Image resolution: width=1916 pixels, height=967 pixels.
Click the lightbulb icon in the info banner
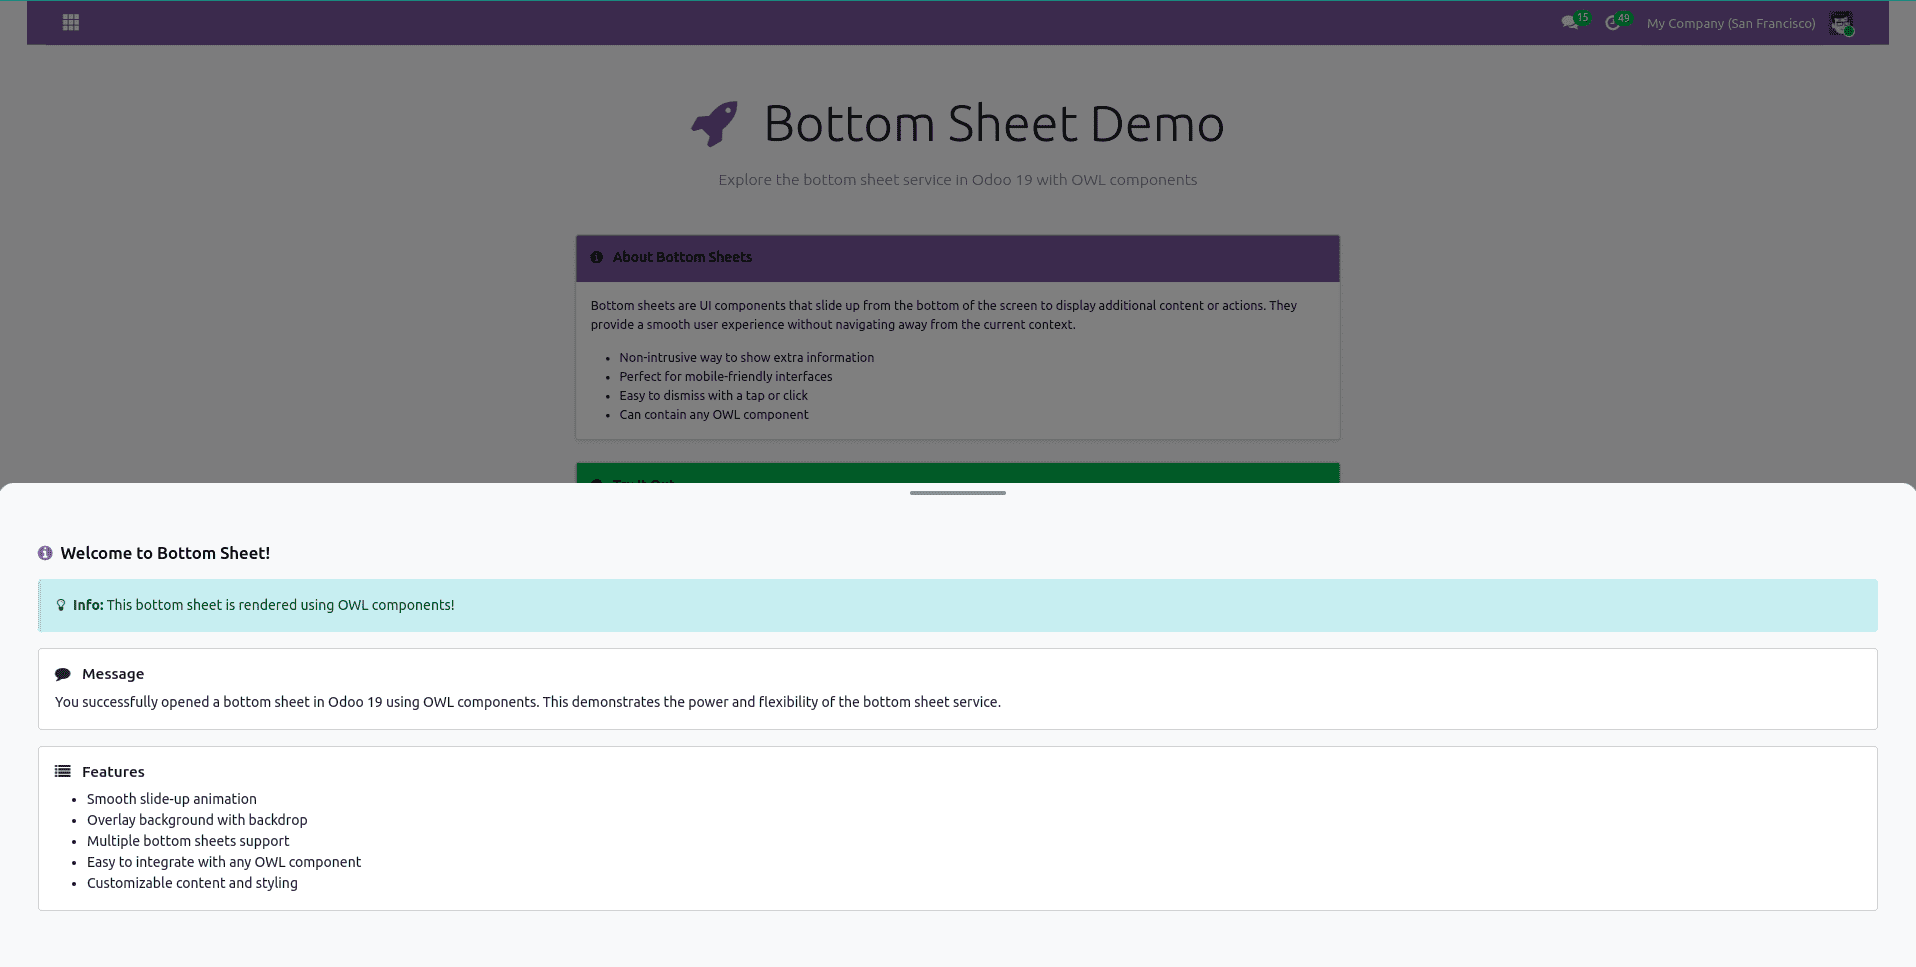tap(61, 605)
